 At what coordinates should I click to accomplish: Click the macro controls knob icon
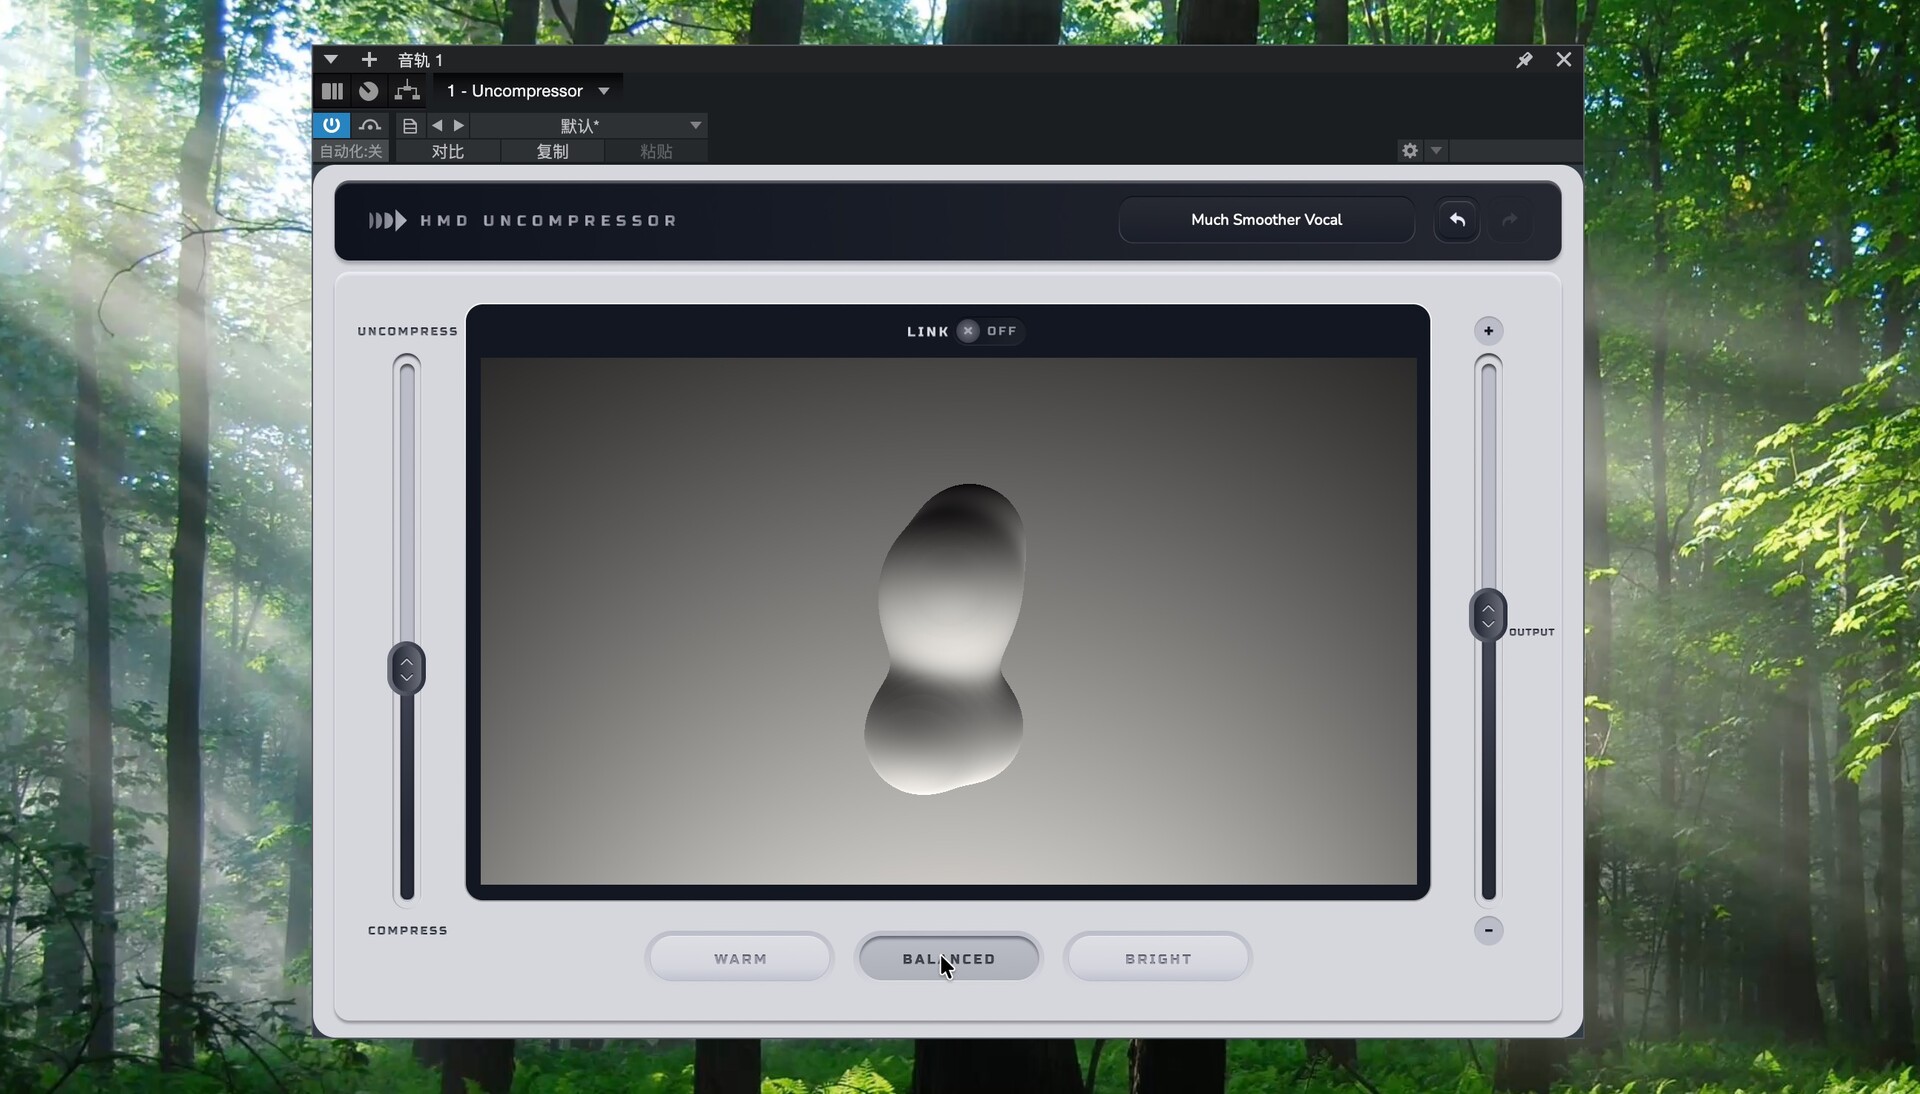pos(369,91)
